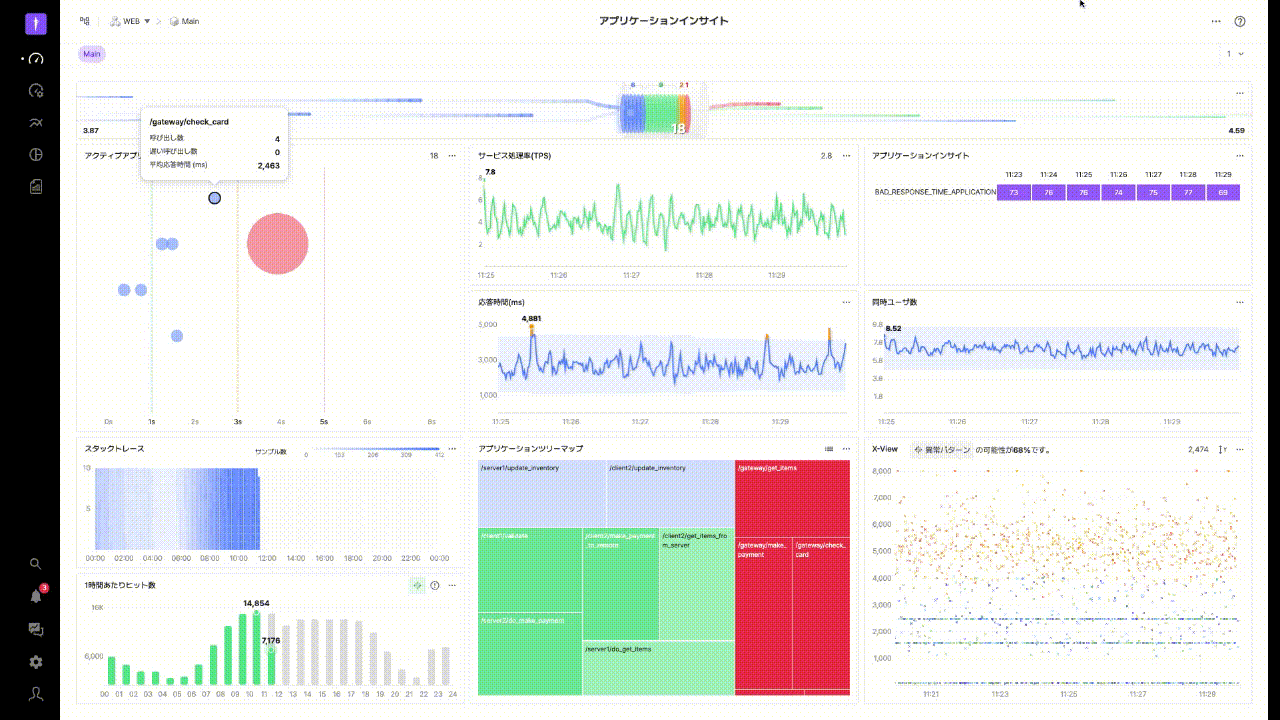Select the Main tab chip
The height and width of the screenshot is (720, 1280).
92,54
